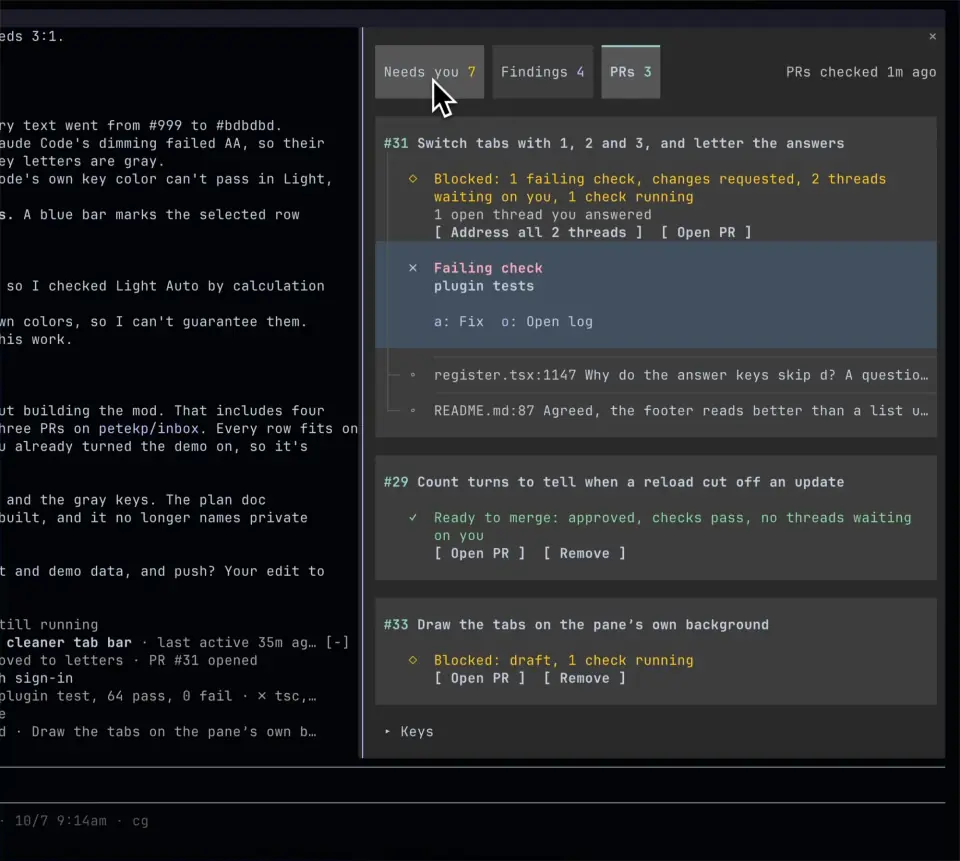This screenshot has height=861, width=960.
Task: Click the Ready to merge status text
Action: (x=672, y=527)
